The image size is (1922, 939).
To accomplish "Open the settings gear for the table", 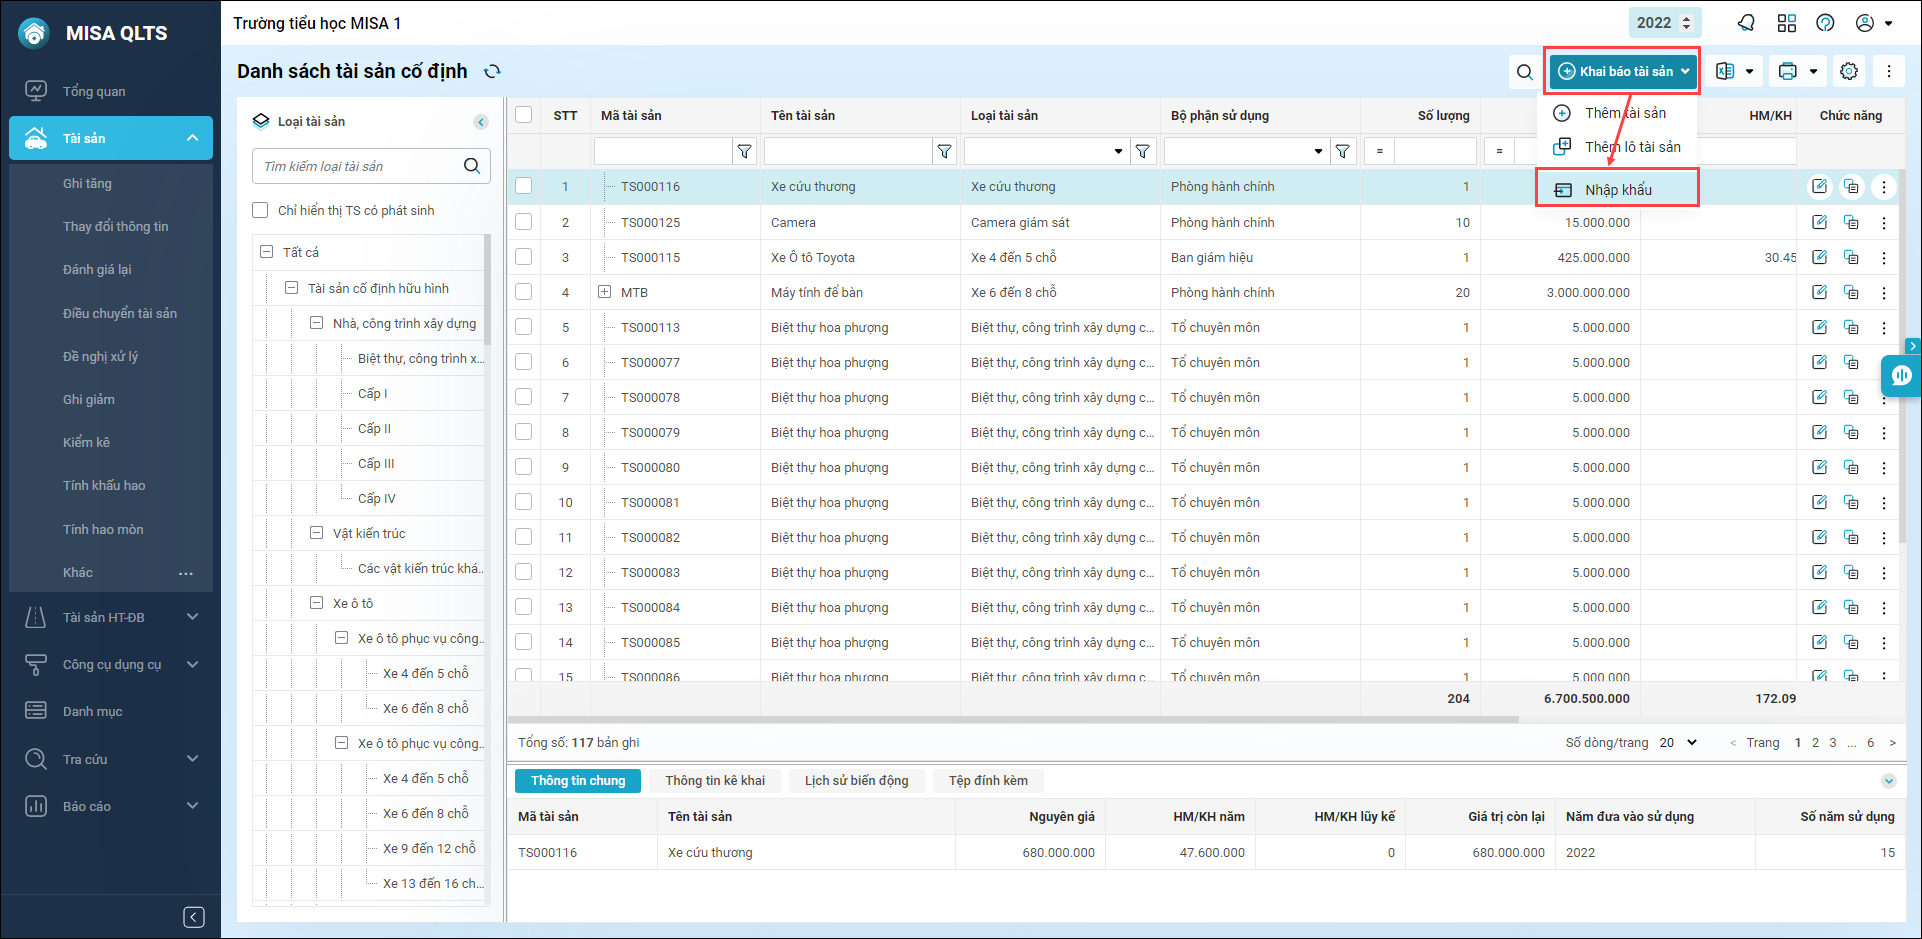I will coord(1849,71).
